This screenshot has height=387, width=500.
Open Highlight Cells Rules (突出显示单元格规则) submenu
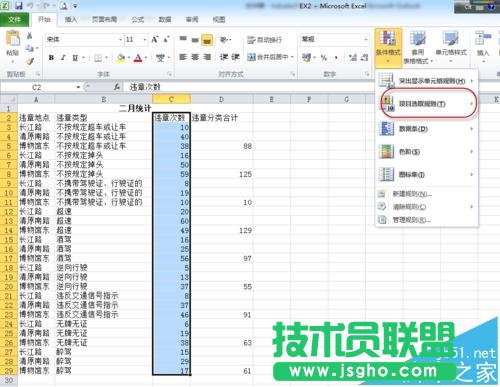click(x=427, y=81)
